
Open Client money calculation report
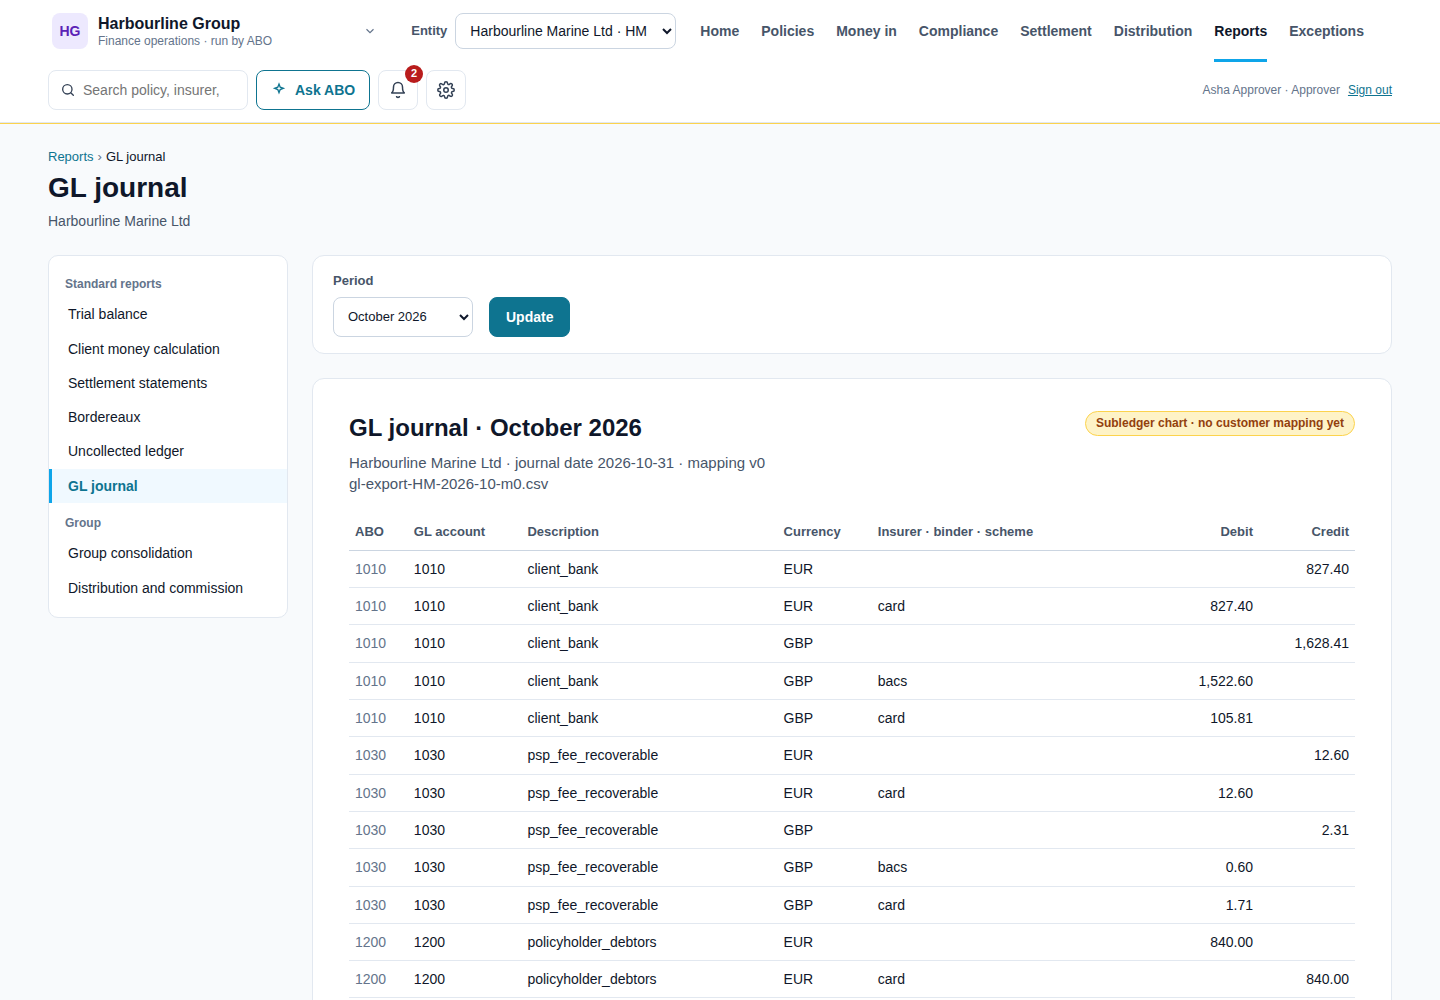(168, 349)
